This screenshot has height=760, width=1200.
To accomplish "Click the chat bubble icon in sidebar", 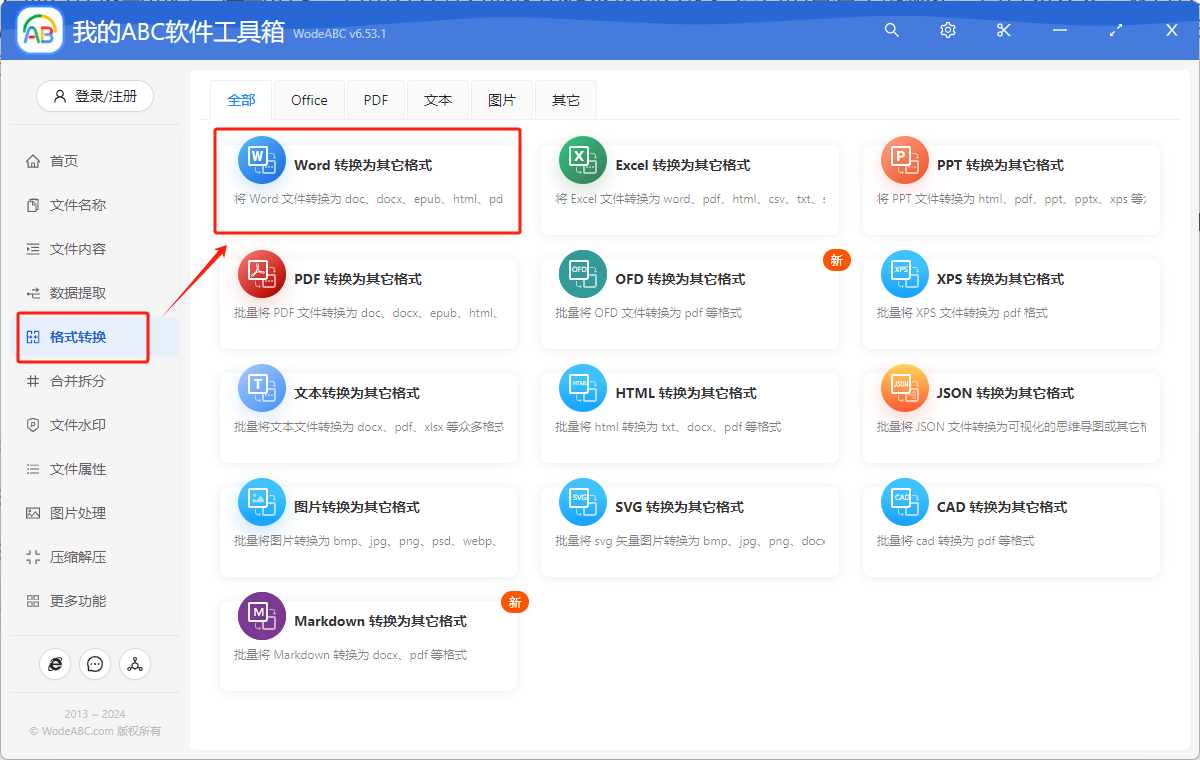I will tap(95, 663).
